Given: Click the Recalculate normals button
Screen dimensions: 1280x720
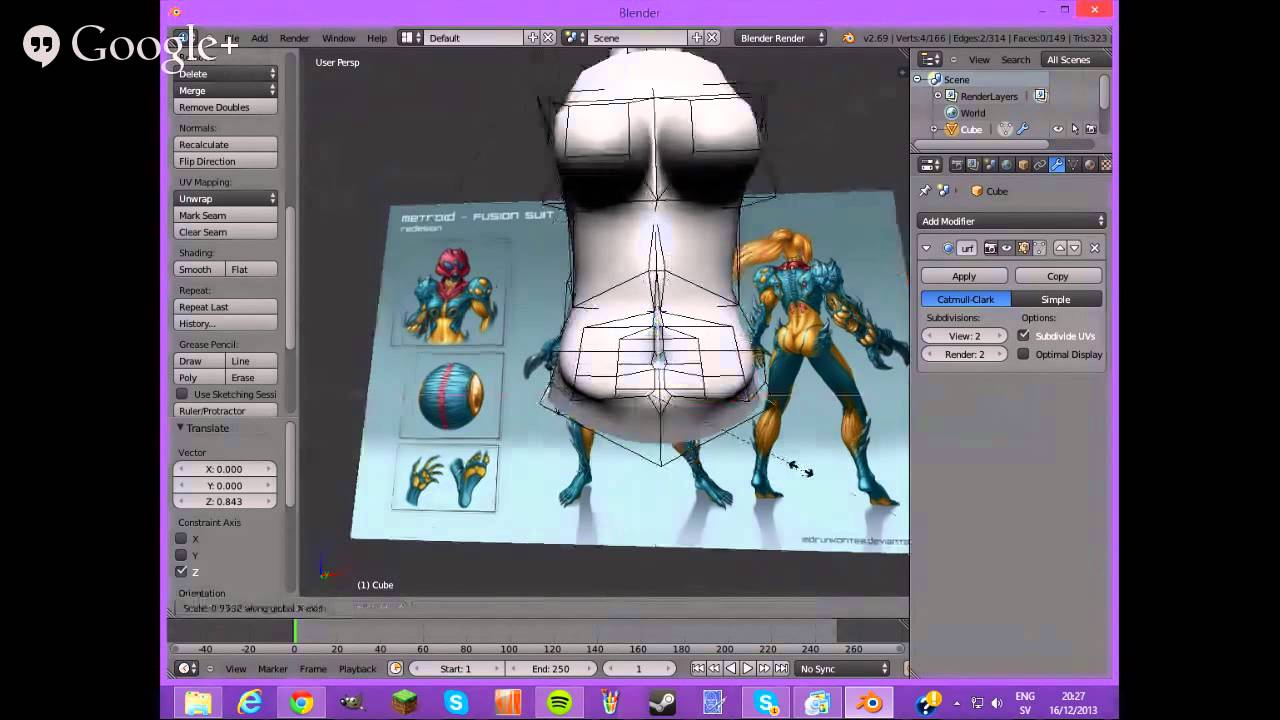Looking at the screenshot, I should click(x=226, y=144).
